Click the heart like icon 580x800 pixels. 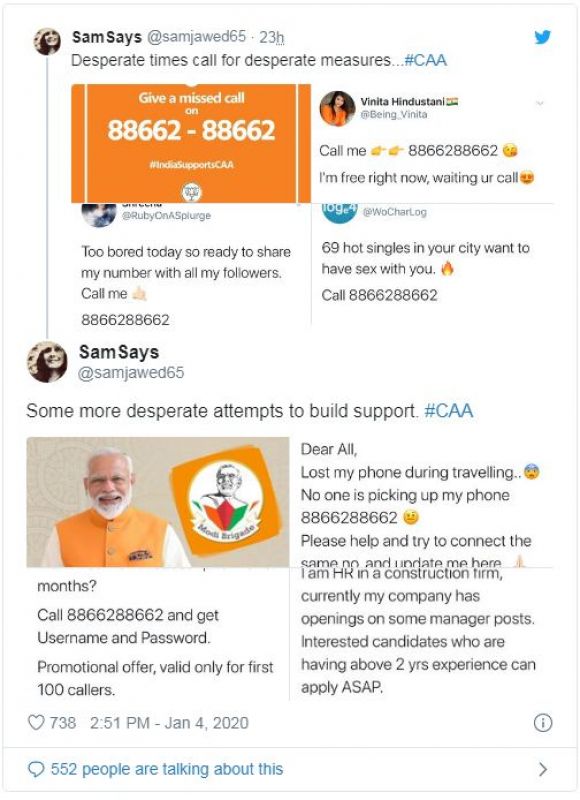[x=36, y=722]
